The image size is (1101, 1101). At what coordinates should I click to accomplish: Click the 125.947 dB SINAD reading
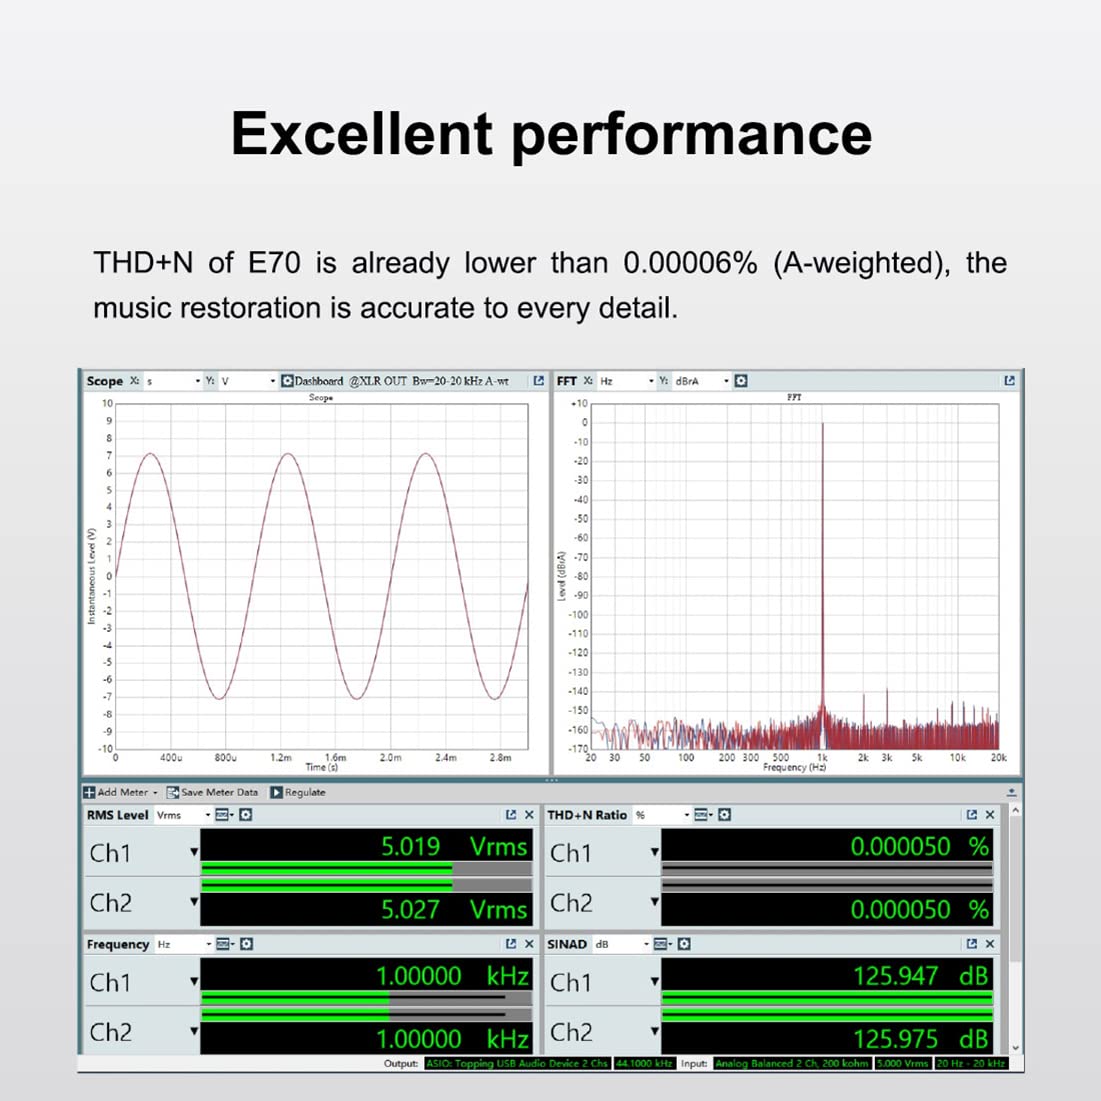921,975
